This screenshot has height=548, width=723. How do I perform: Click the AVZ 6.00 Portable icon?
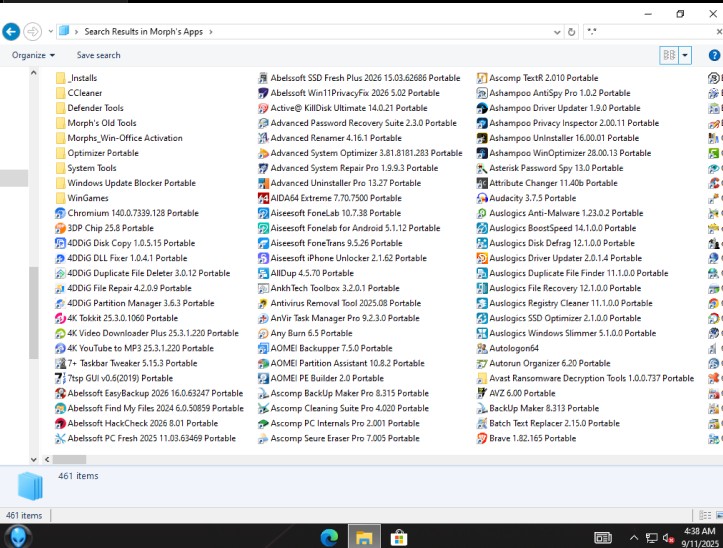click(482, 393)
